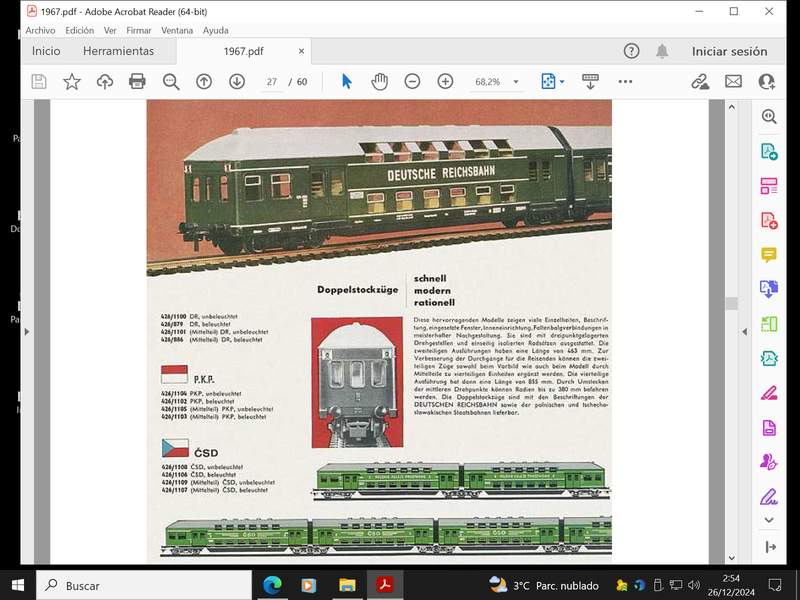
Task: Open the help question mark icon
Action: pos(632,51)
